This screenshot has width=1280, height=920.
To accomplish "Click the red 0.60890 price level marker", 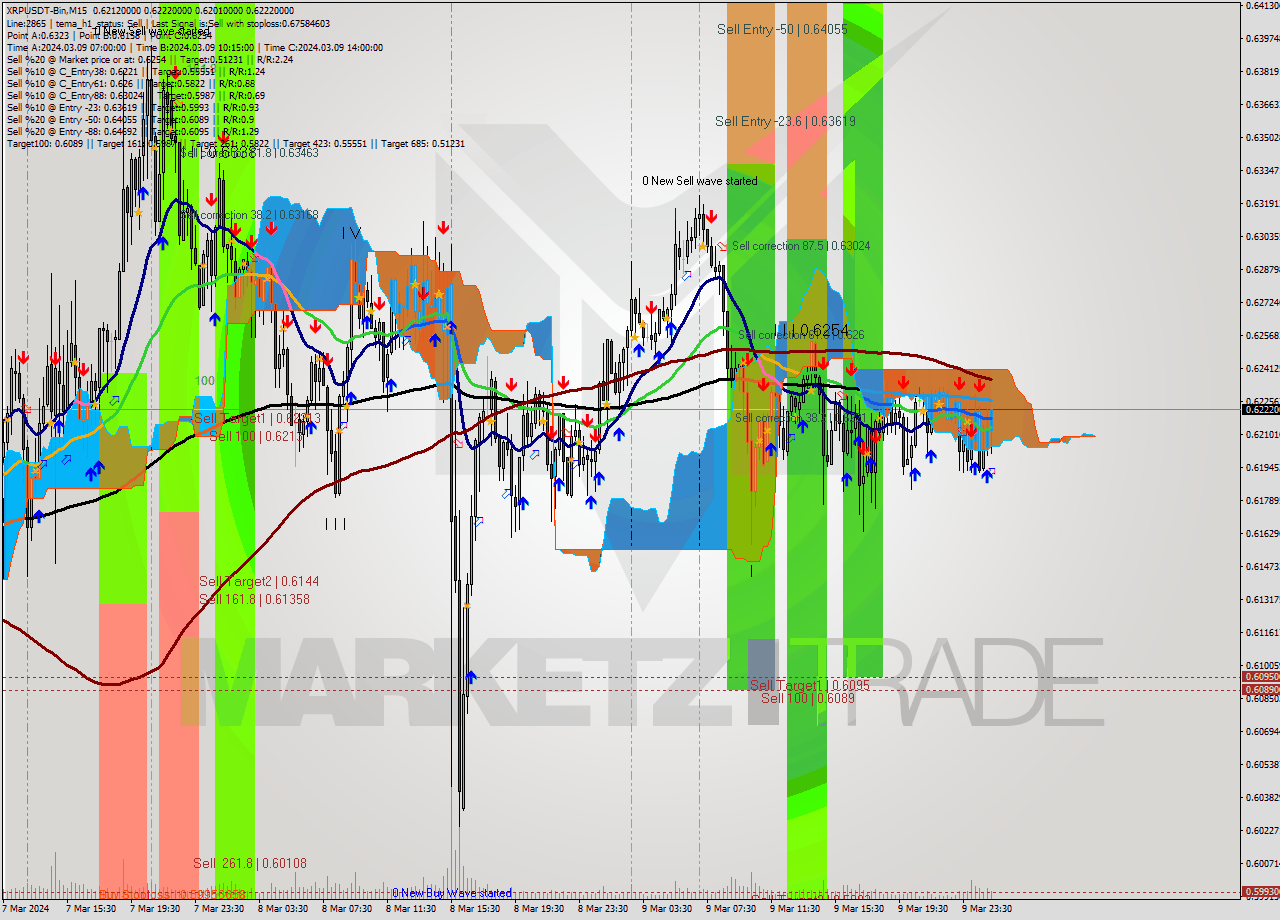I will [x=1260, y=689].
